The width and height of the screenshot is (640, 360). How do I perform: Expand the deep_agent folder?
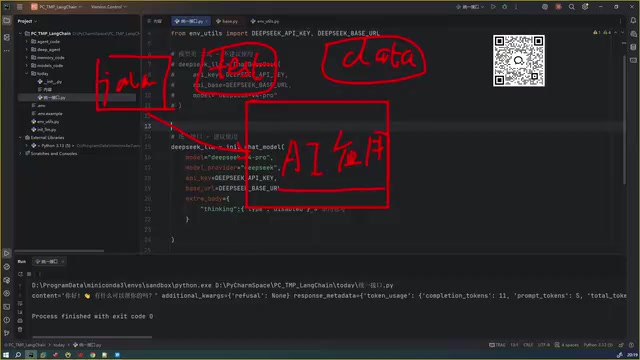point(27,49)
